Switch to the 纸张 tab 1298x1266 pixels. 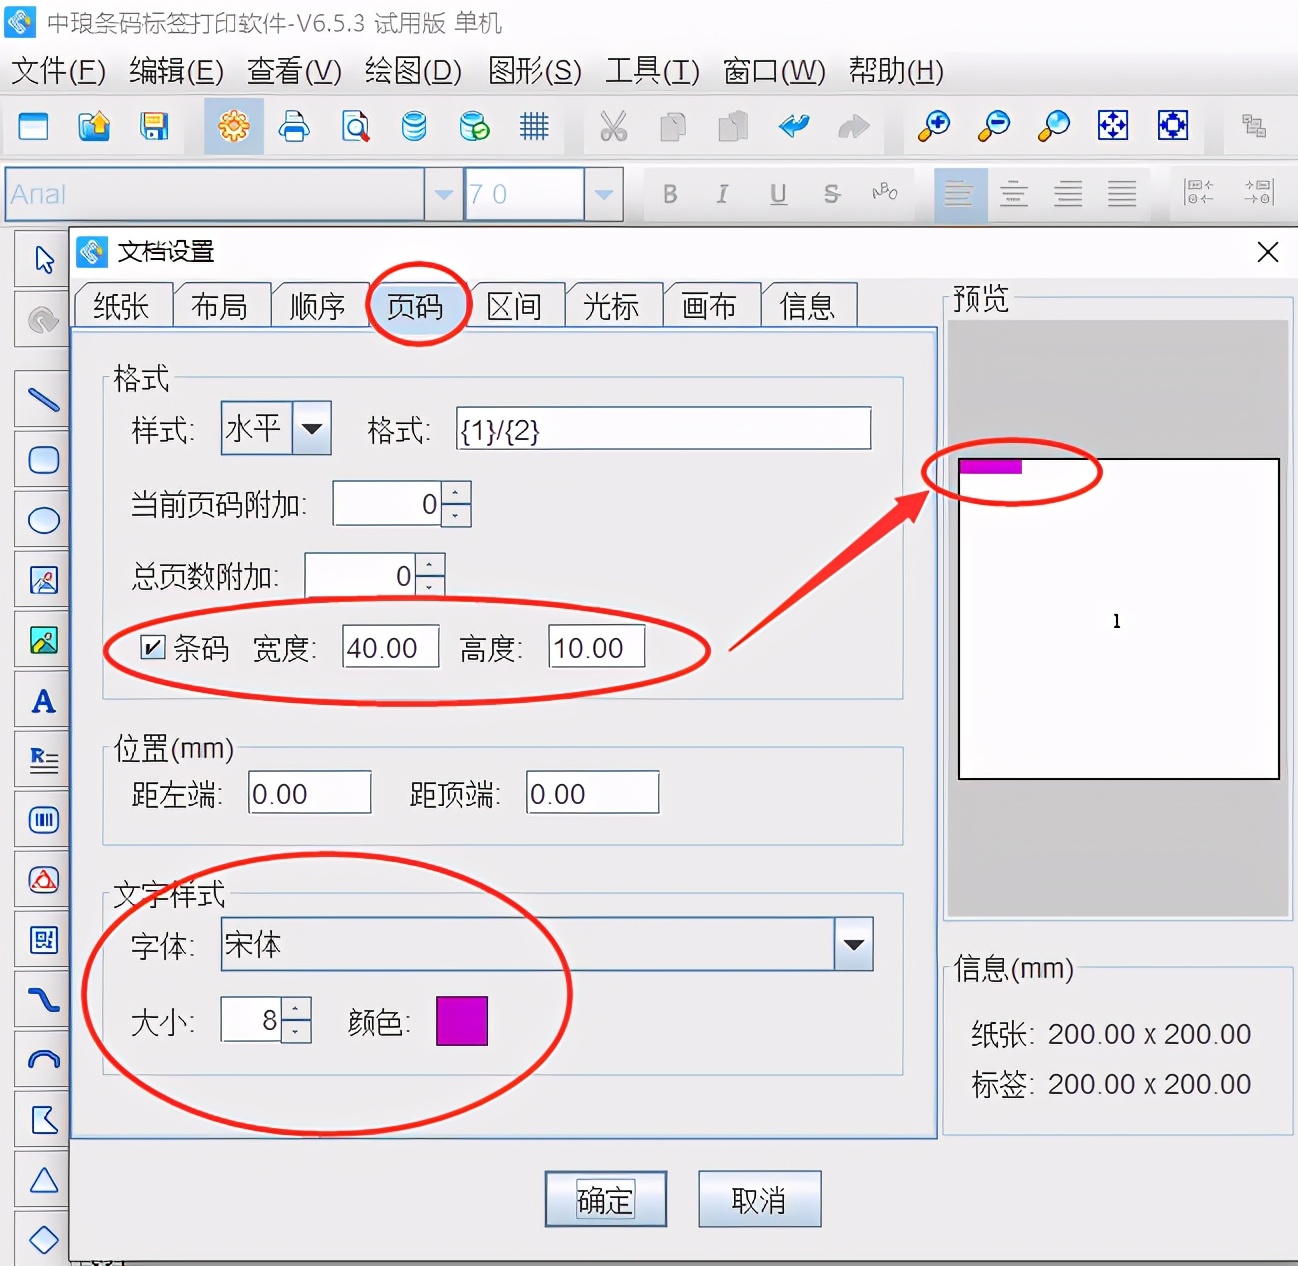122,306
